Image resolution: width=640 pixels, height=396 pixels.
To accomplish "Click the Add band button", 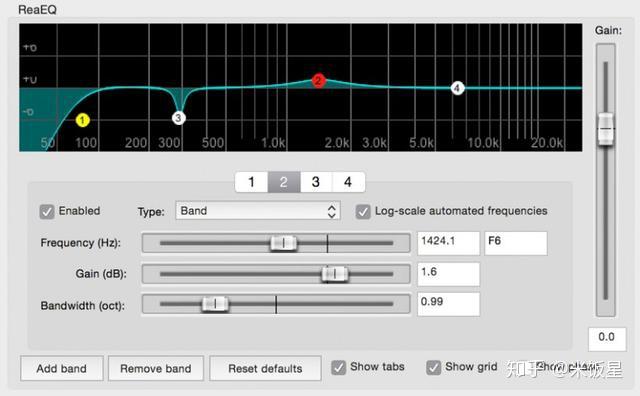I will click(x=62, y=368).
